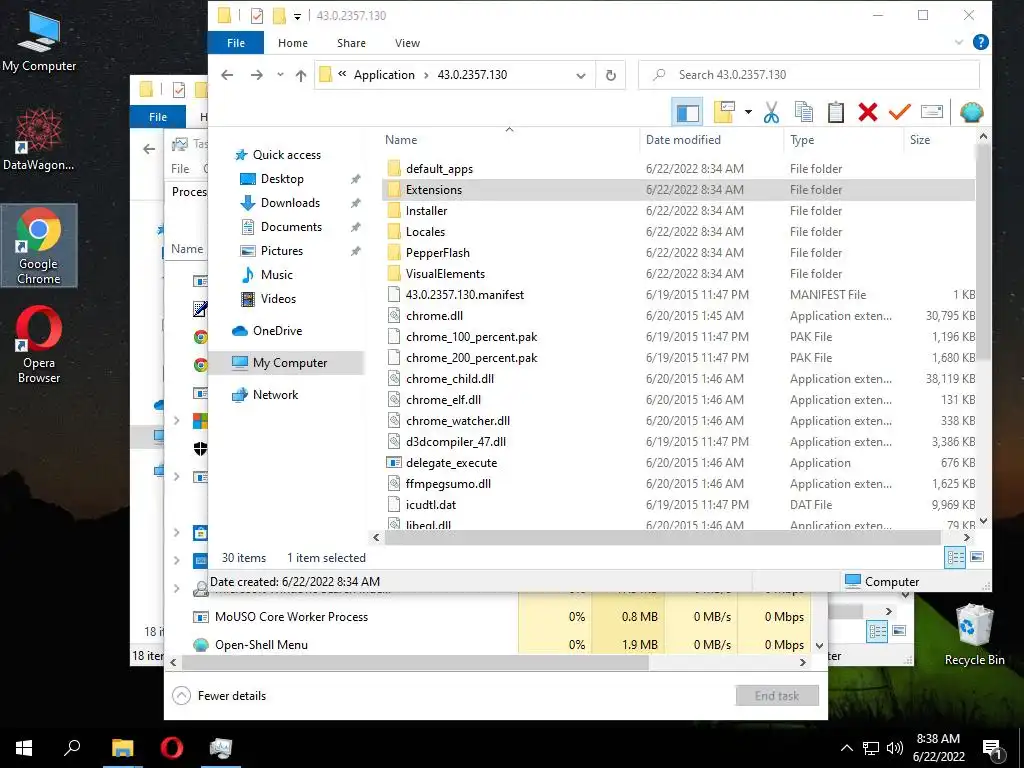The height and width of the screenshot is (768, 1024).
Task: Toggle the navigation pane toolbar button
Action: coord(687,113)
